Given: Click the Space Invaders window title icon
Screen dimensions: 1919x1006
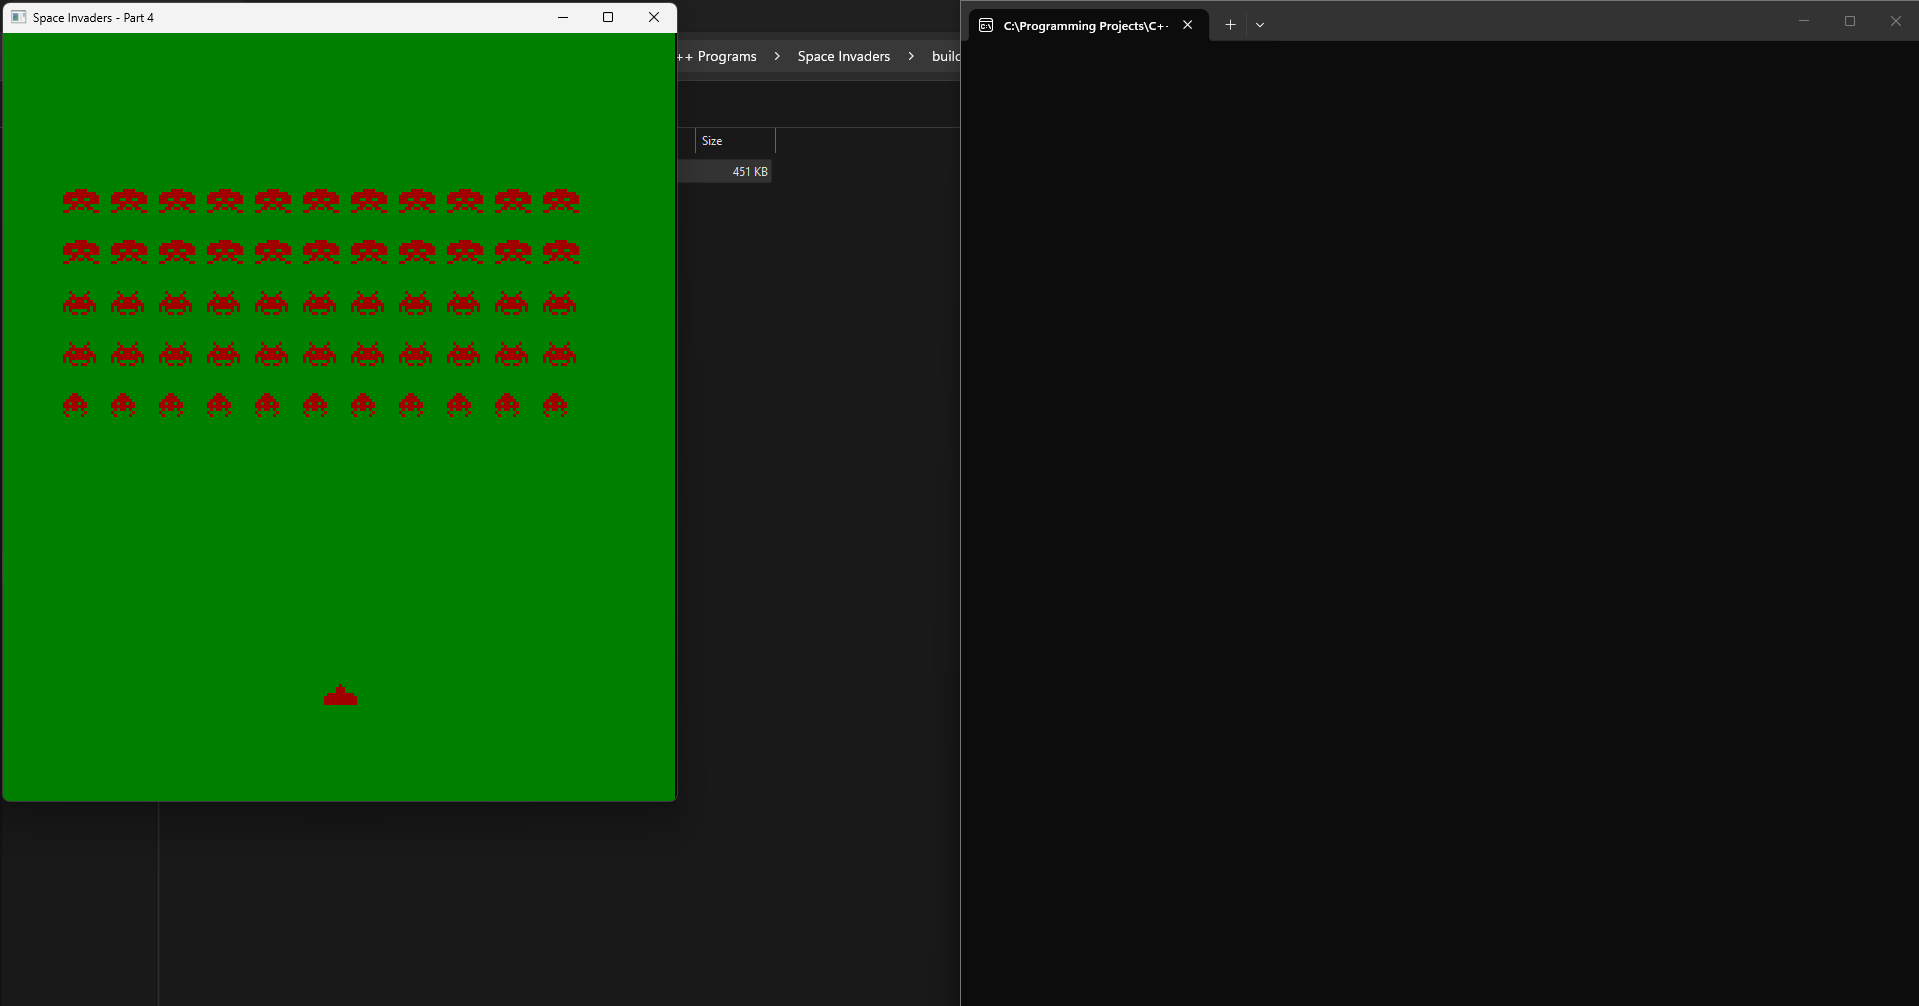Looking at the screenshot, I should pyautogui.click(x=18, y=17).
